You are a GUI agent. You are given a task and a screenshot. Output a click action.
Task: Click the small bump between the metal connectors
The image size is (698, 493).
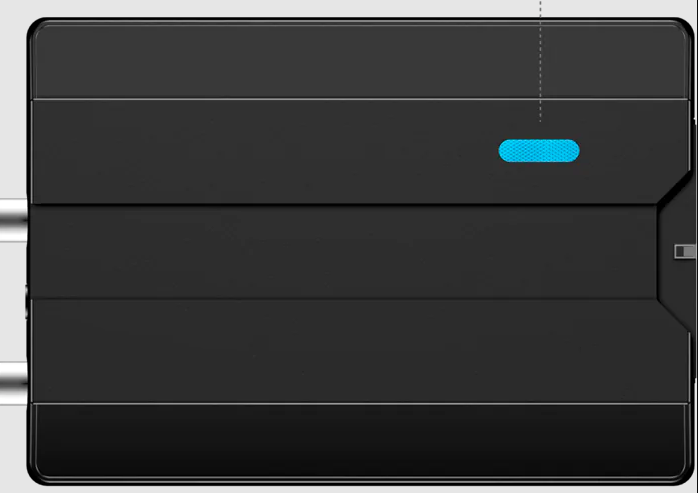pos(27,302)
